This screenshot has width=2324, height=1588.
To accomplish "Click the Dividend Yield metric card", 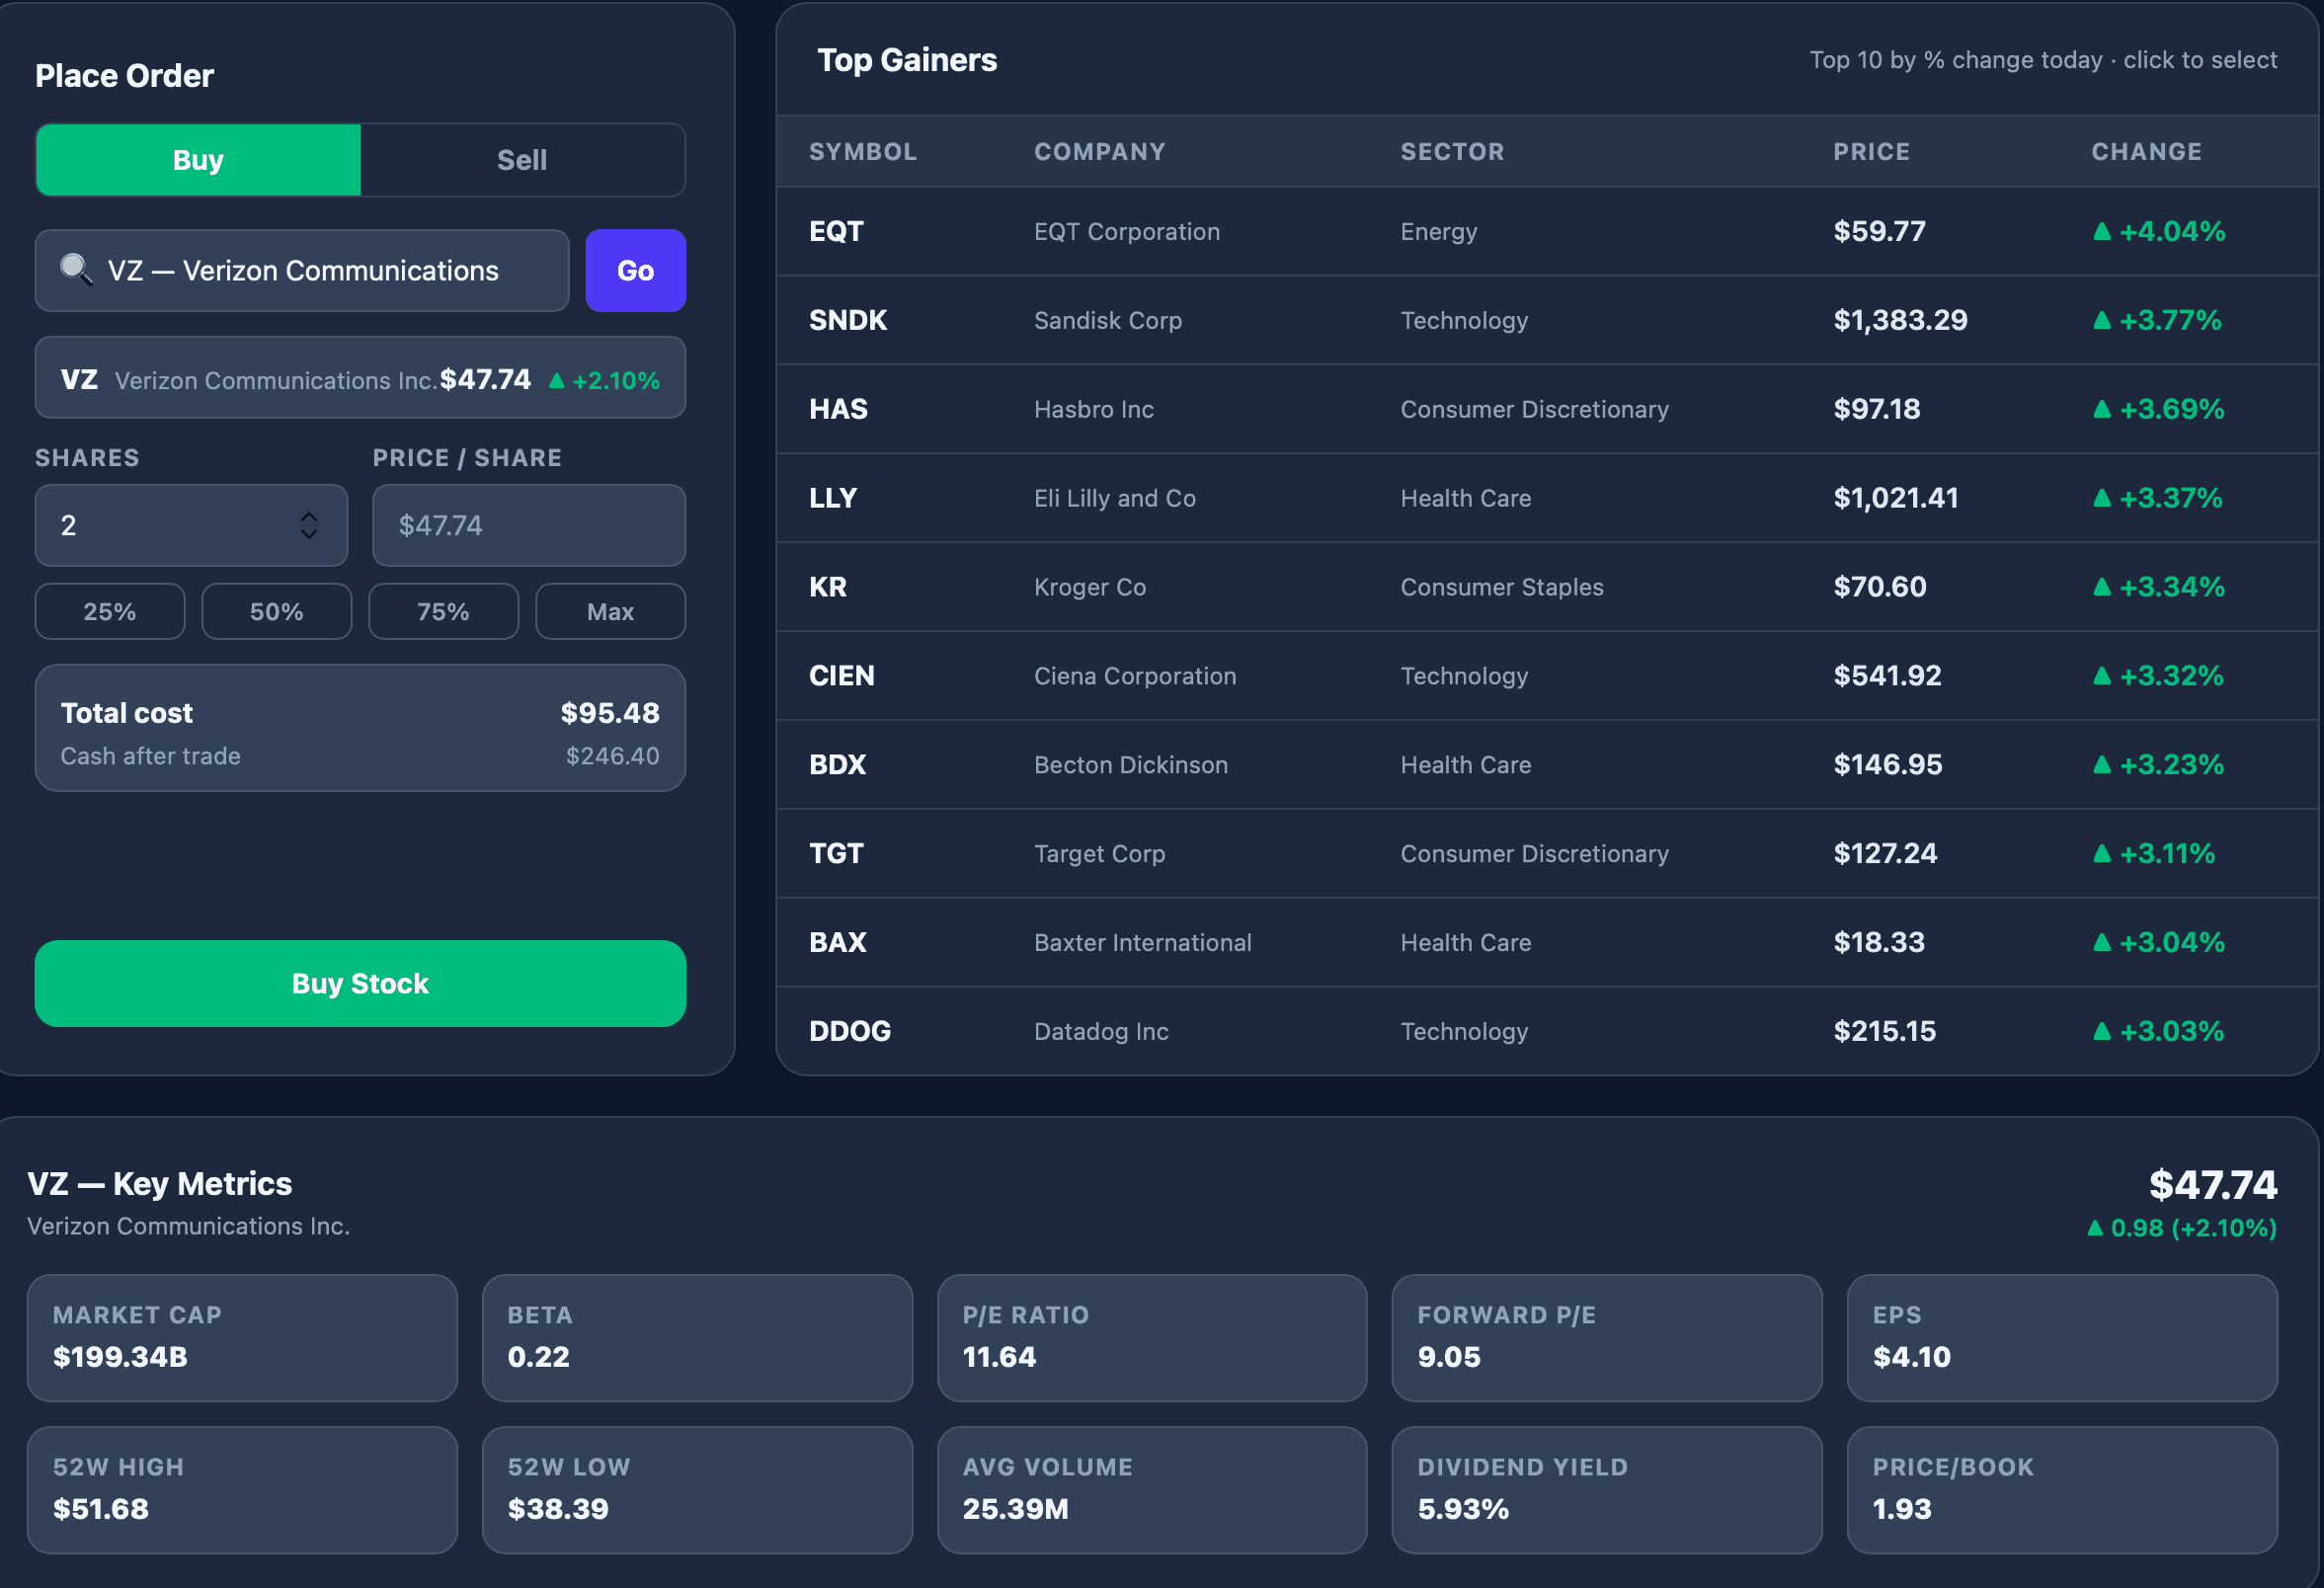I will (x=1607, y=1490).
